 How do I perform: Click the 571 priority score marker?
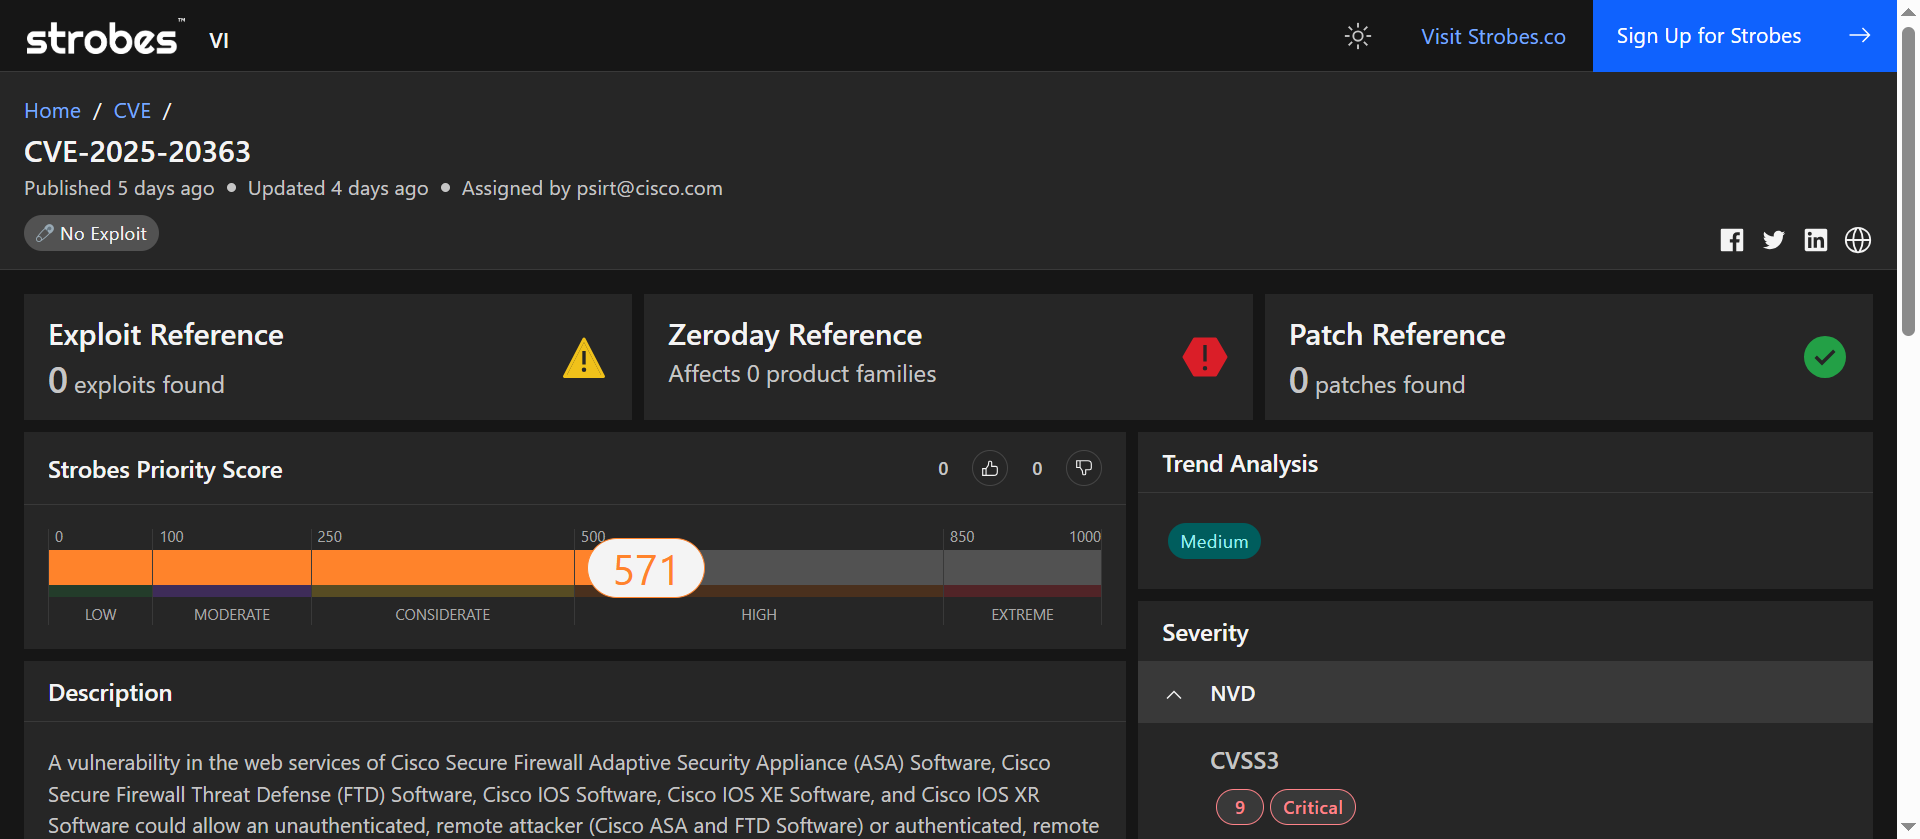point(646,569)
